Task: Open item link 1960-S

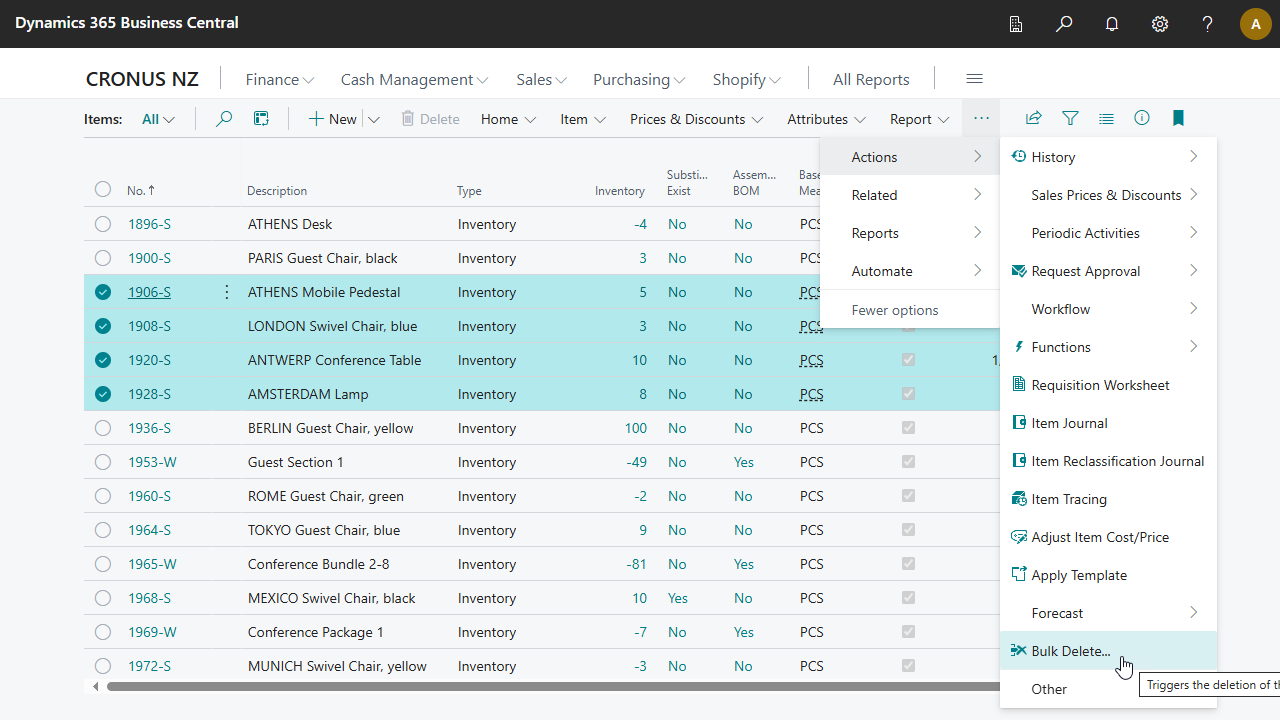Action: coord(149,496)
